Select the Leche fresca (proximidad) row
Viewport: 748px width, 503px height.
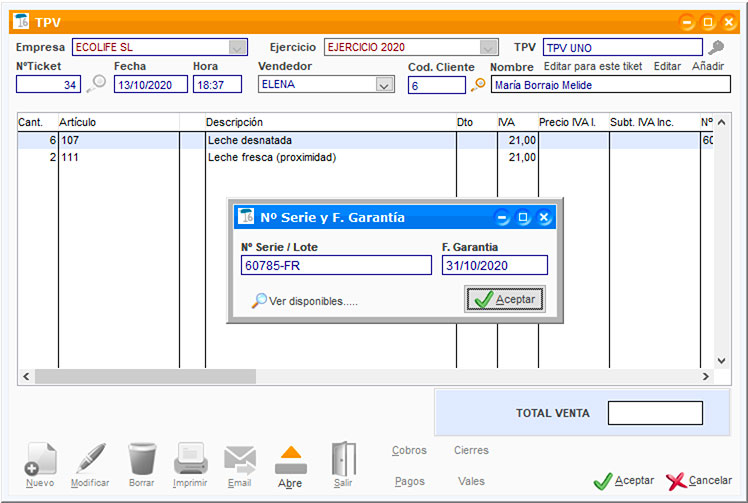point(365,157)
